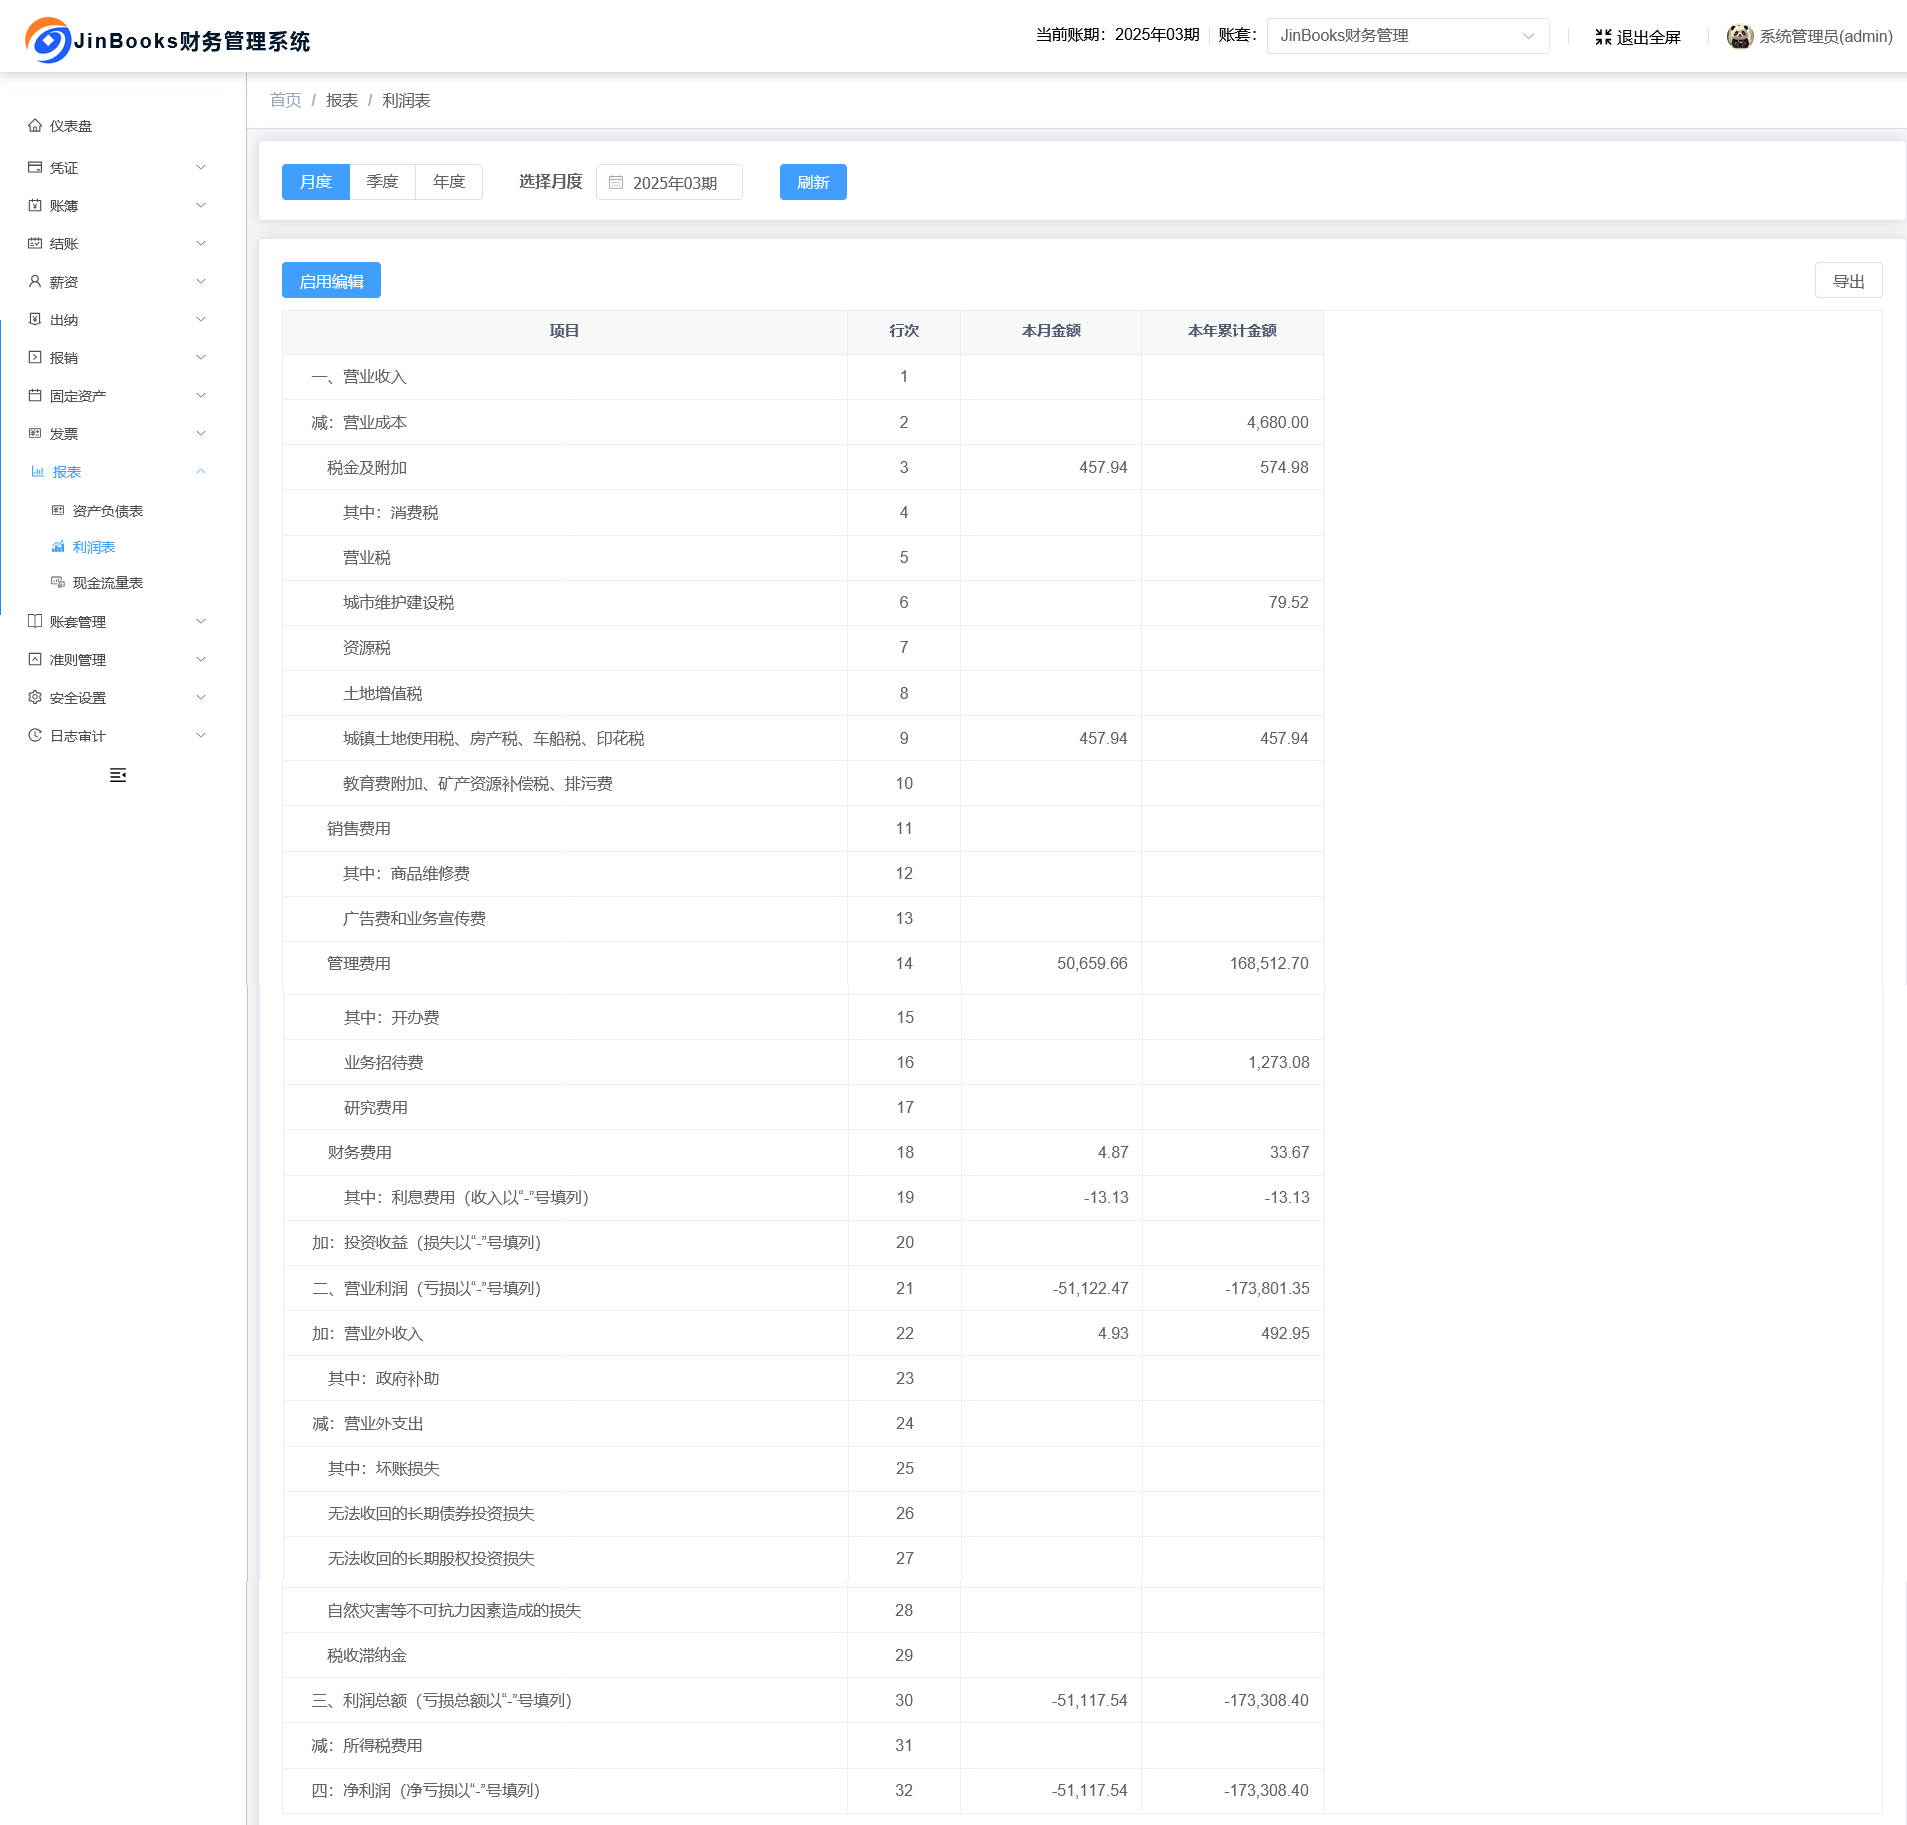Click the 凭证 voucher sidebar icon
1907x1825 pixels.
[x=35, y=167]
